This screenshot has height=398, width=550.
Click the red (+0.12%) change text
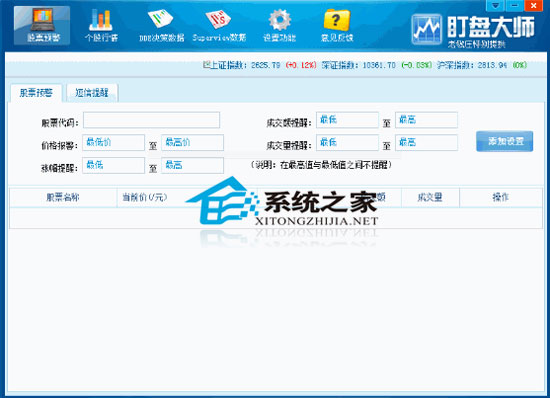pos(301,65)
